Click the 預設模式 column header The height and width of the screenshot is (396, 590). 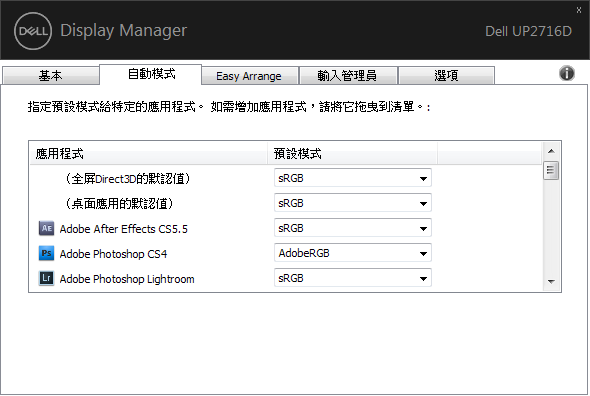(352, 154)
